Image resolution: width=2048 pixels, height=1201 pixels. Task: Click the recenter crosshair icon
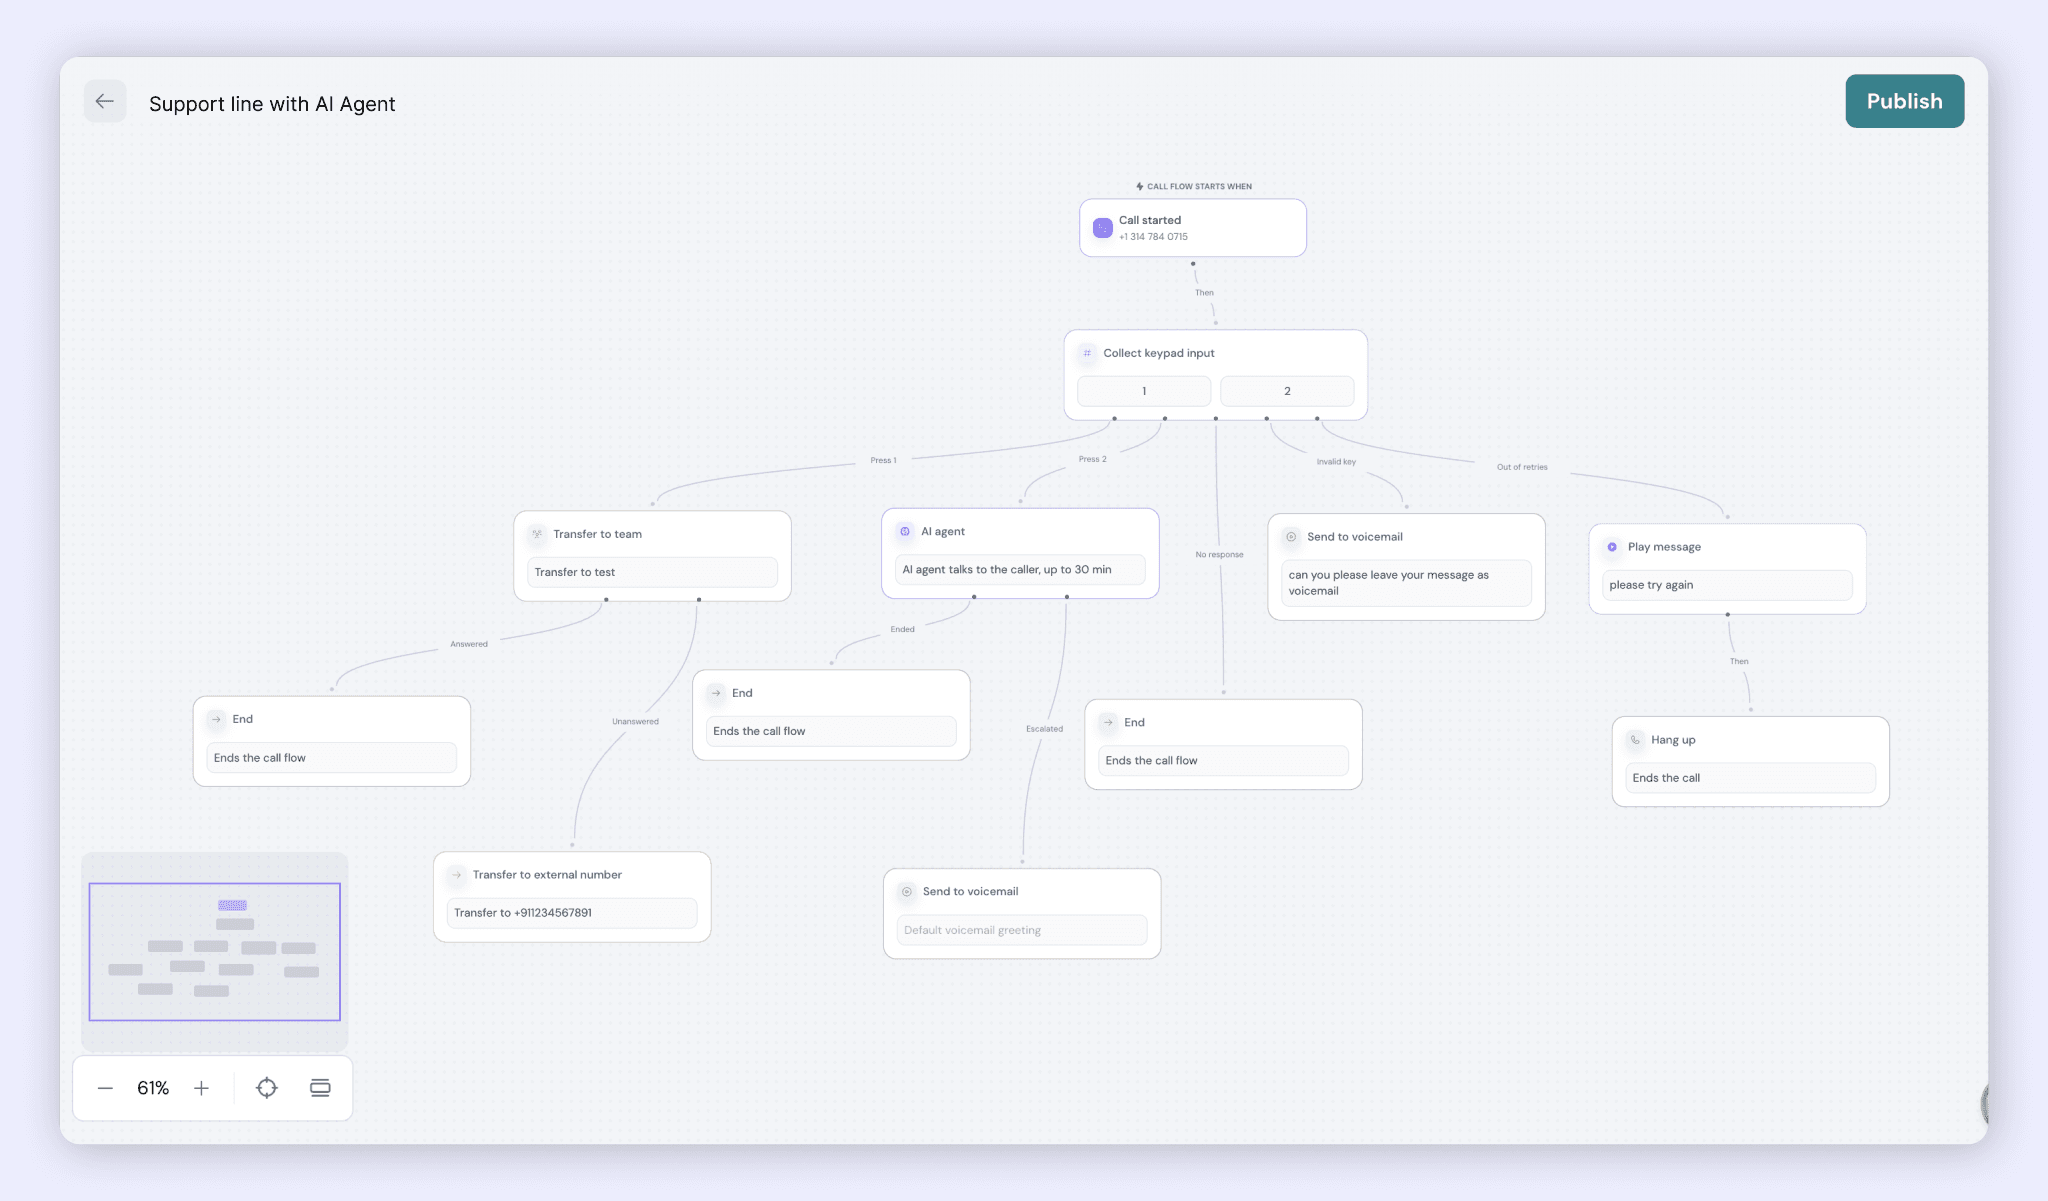tap(267, 1088)
